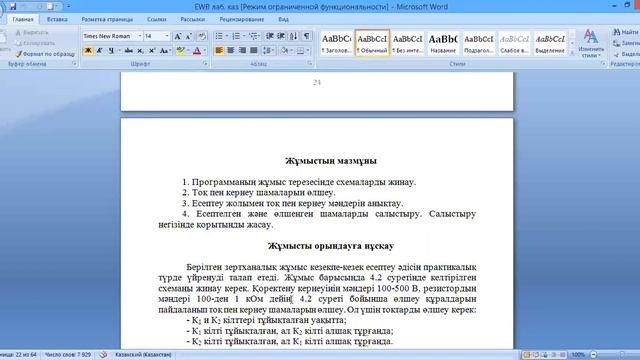Justify text alignment

point(253,51)
